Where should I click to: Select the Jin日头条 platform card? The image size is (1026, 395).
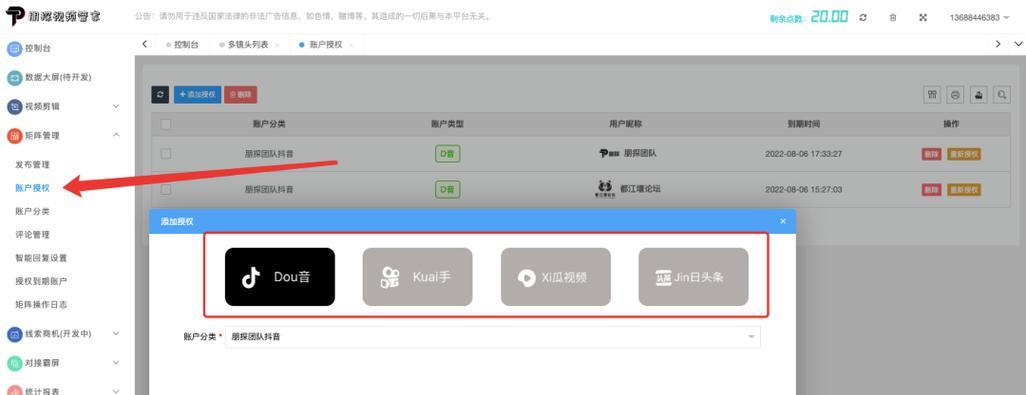coord(694,277)
